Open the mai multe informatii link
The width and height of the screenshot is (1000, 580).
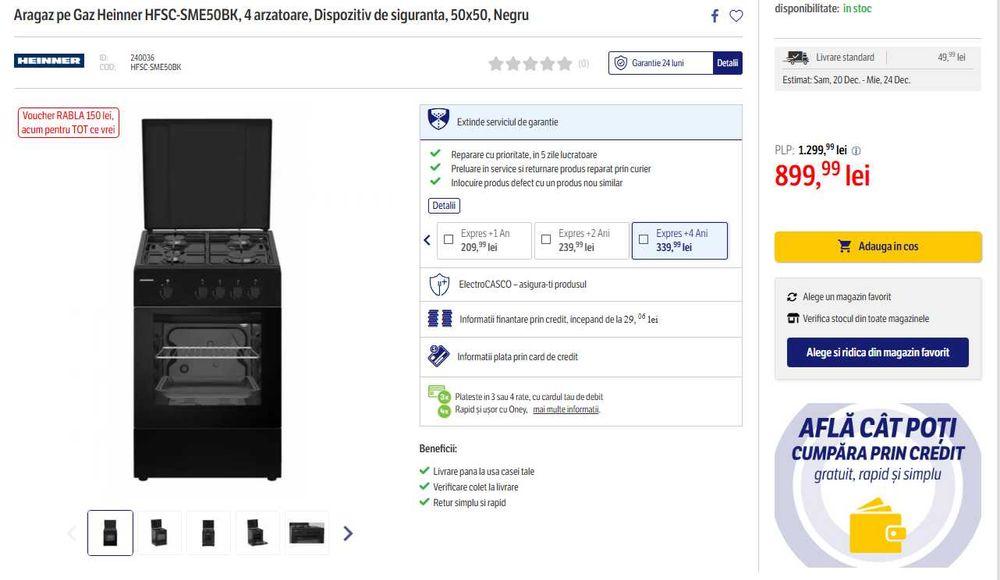click(566, 410)
